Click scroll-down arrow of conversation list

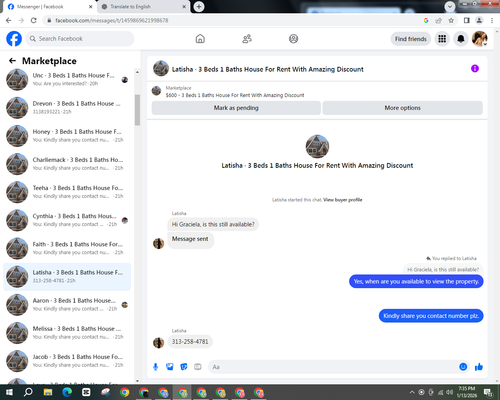tap(137, 381)
